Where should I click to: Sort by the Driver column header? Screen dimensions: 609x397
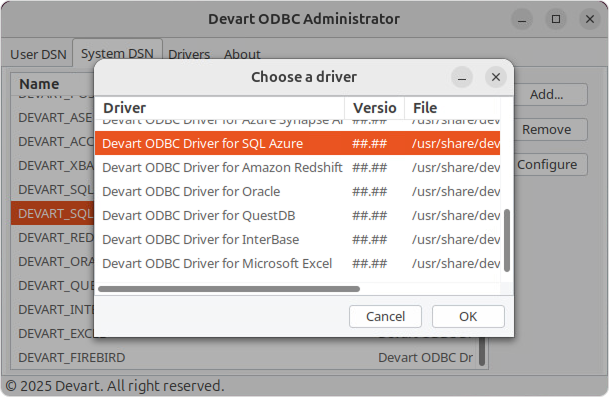click(x=220, y=108)
